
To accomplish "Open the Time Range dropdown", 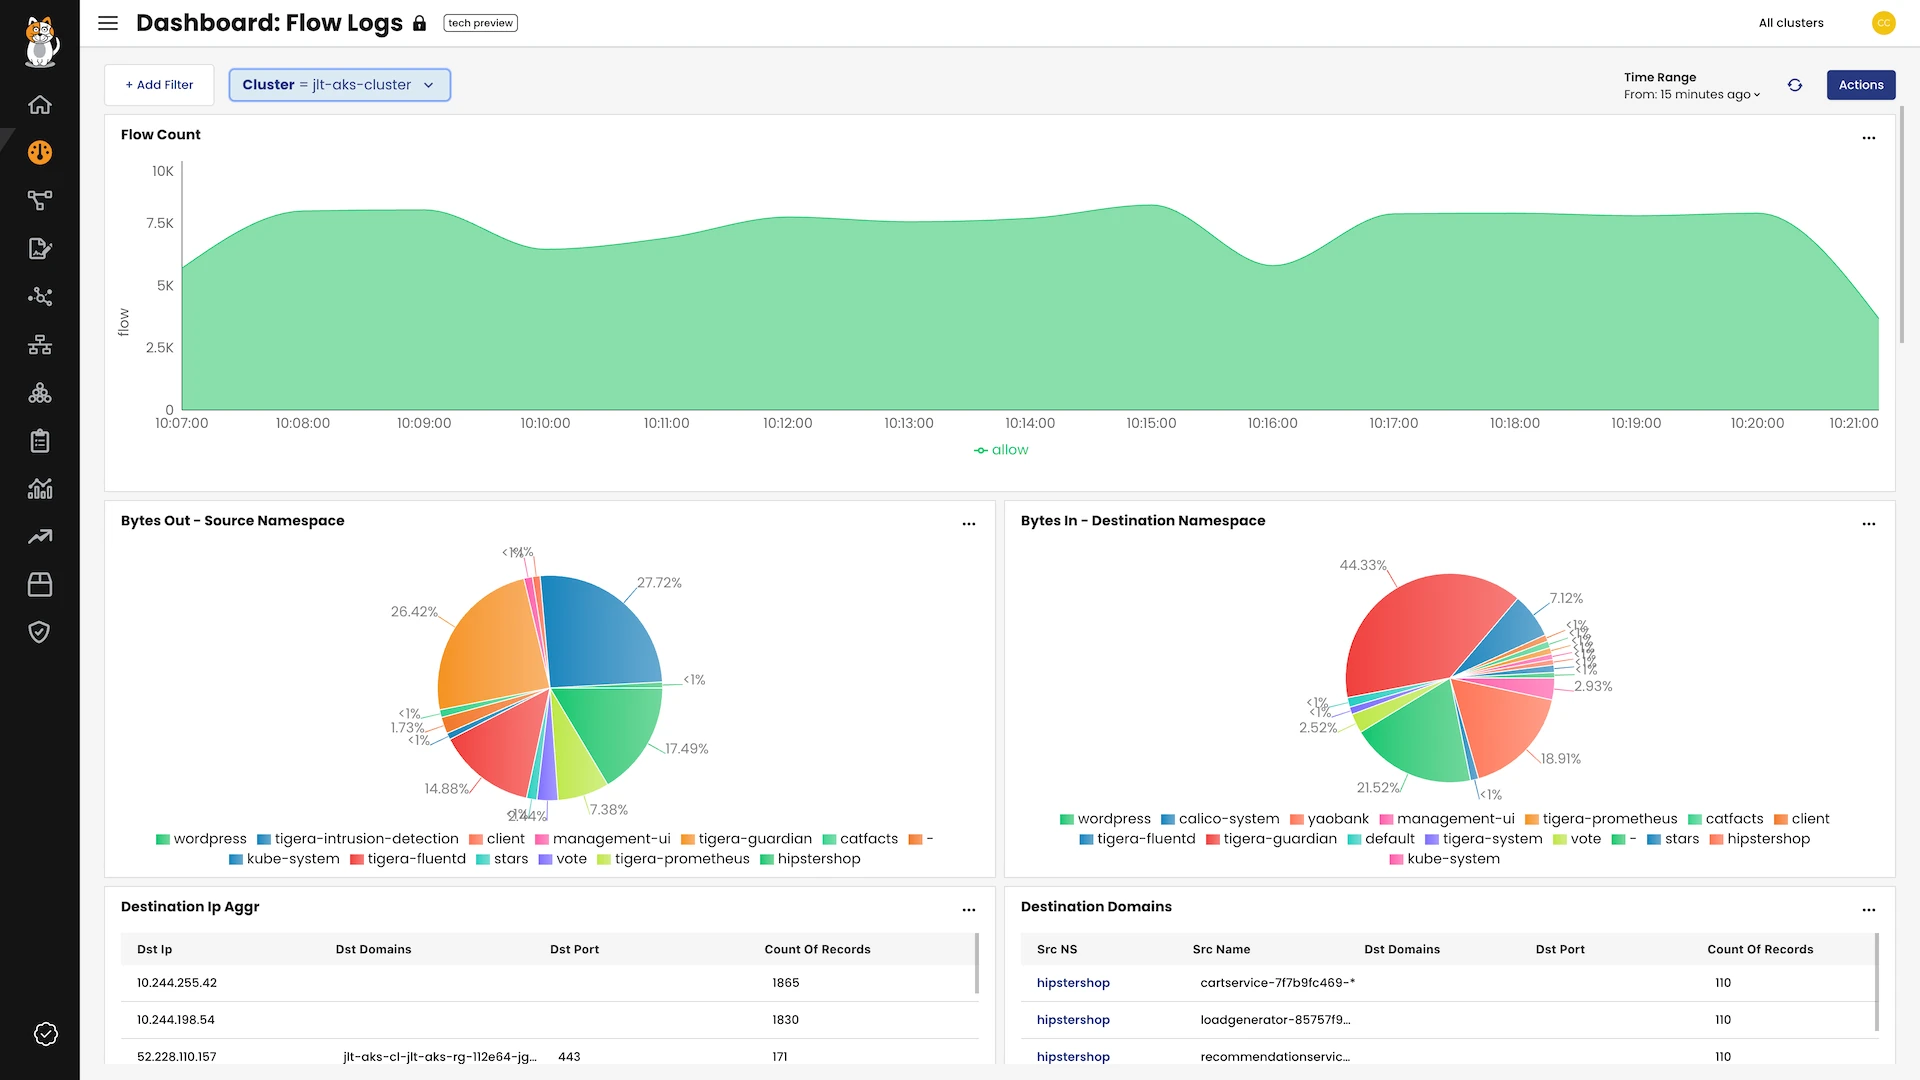I will coord(1691,95).
